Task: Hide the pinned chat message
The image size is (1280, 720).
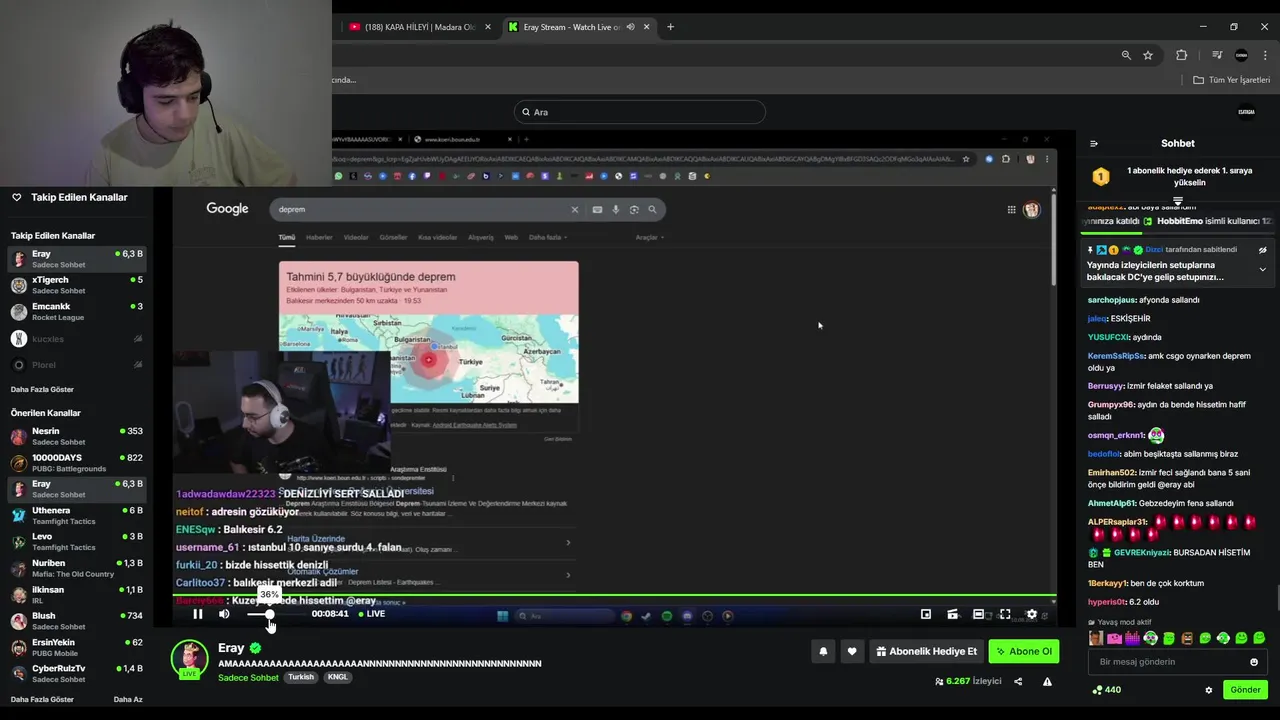Action: 1262,250
